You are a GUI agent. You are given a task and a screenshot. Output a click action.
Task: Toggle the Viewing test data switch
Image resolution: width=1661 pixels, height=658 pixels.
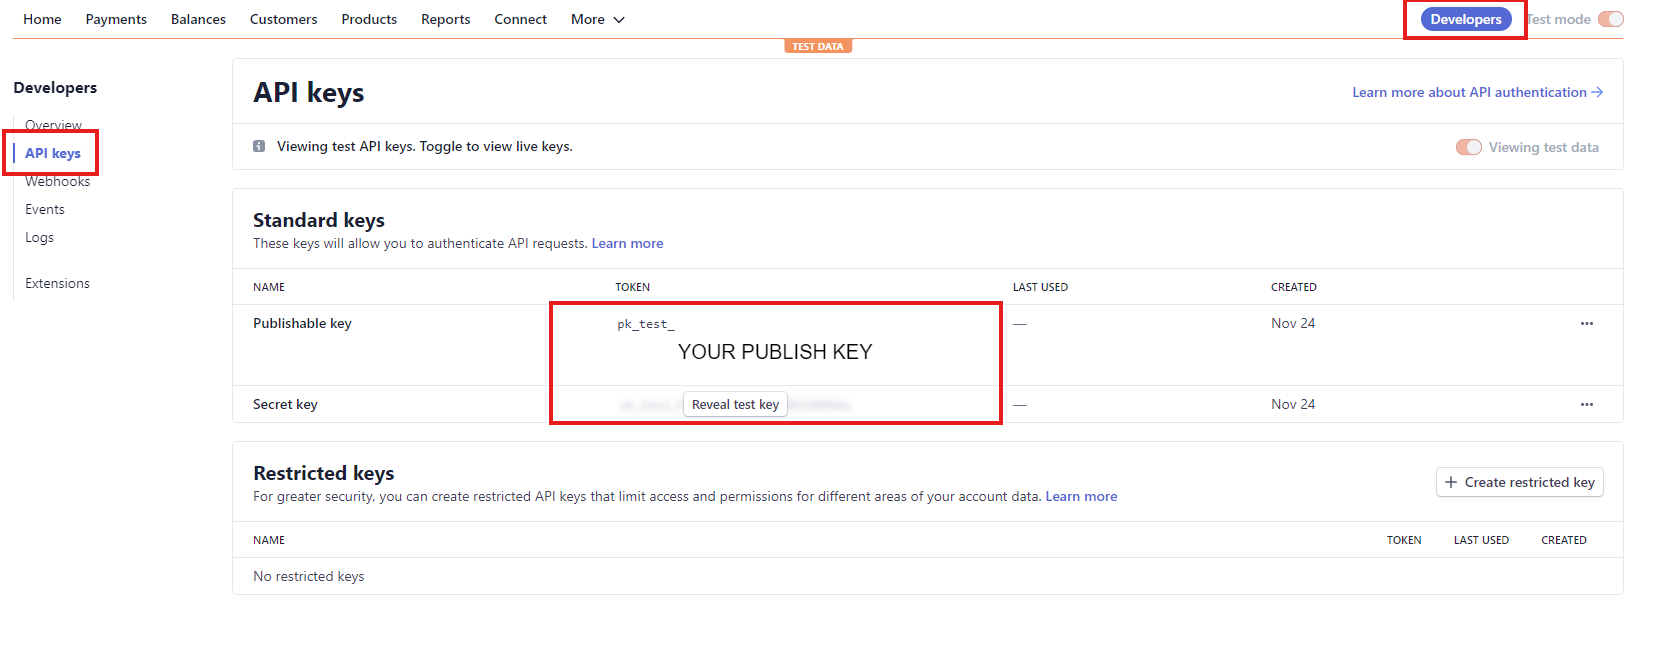[x=1468, y=147]
